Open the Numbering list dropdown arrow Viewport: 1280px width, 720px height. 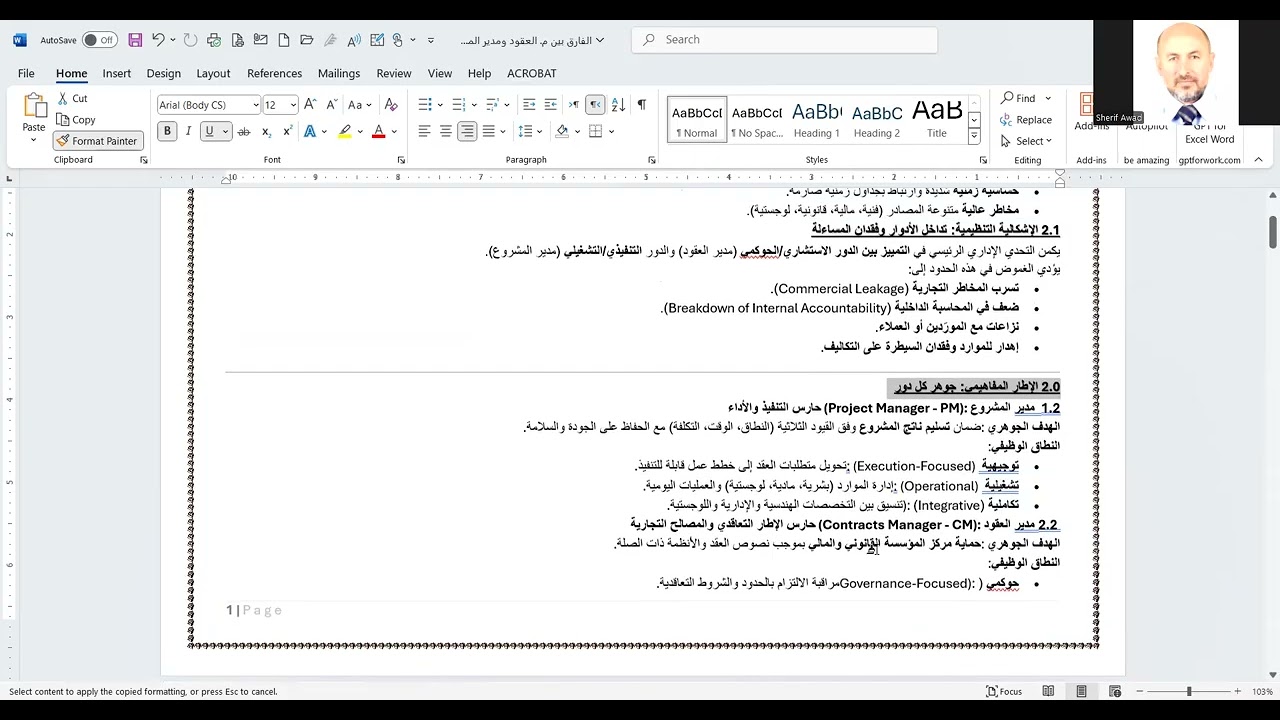473,105
